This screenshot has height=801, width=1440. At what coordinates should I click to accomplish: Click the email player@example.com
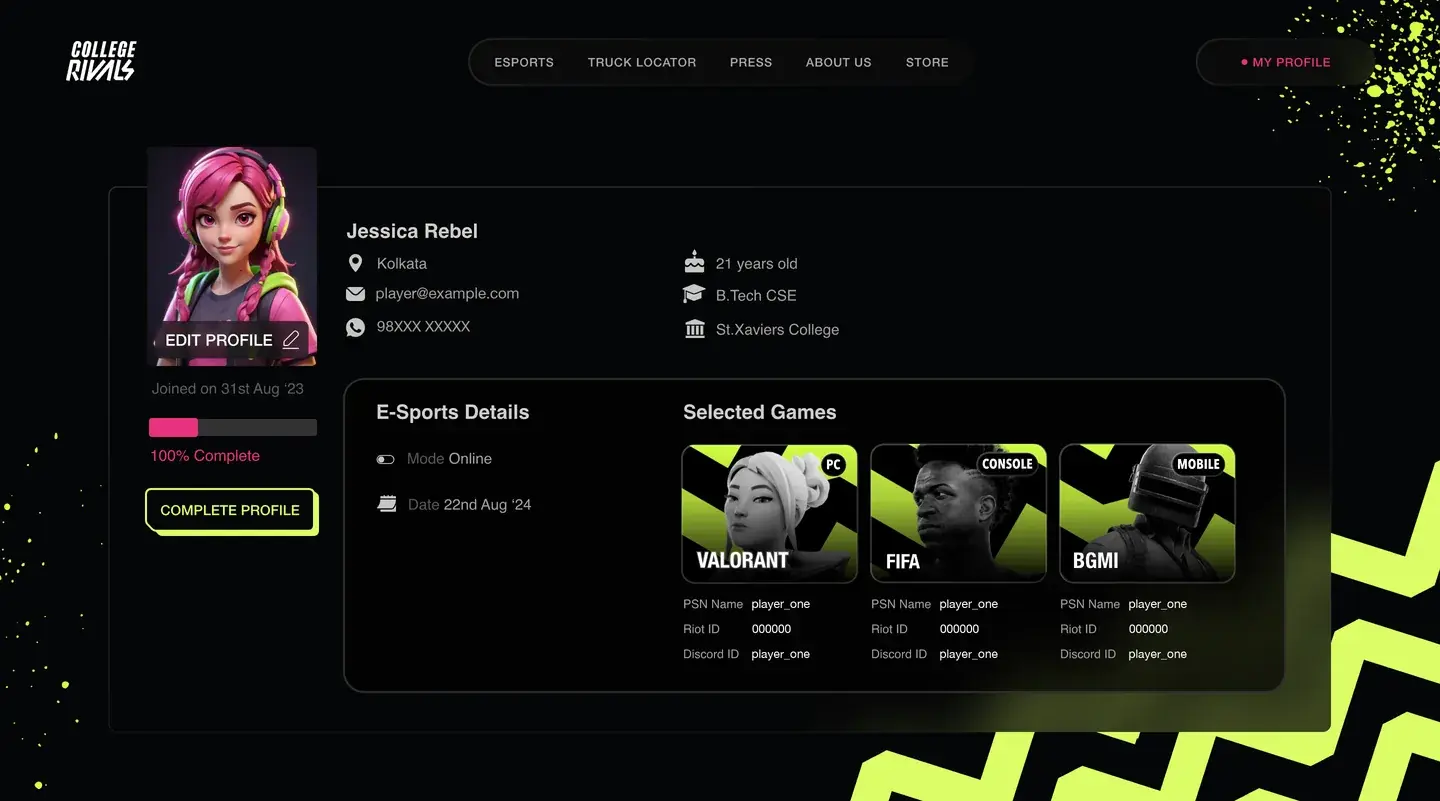point(447,294)
